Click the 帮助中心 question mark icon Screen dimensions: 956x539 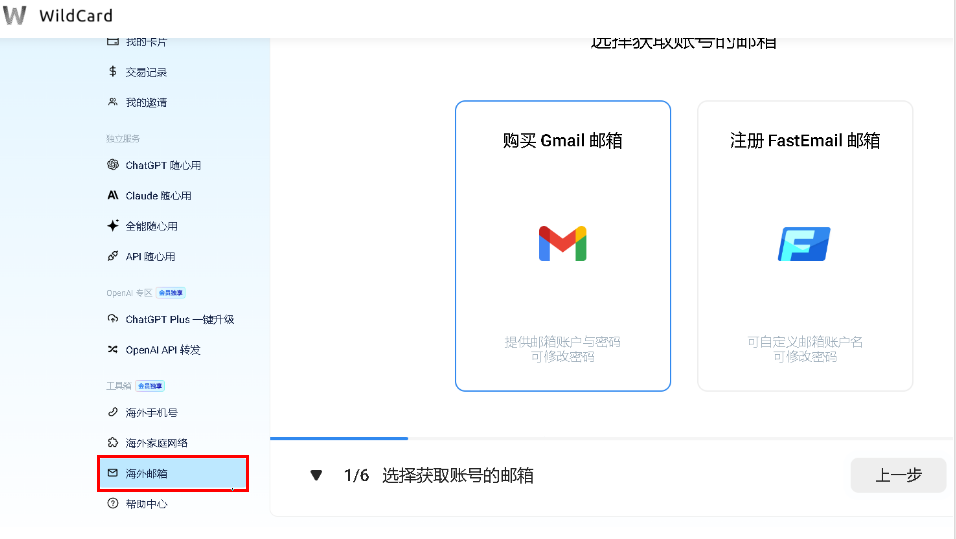point(113,504)
